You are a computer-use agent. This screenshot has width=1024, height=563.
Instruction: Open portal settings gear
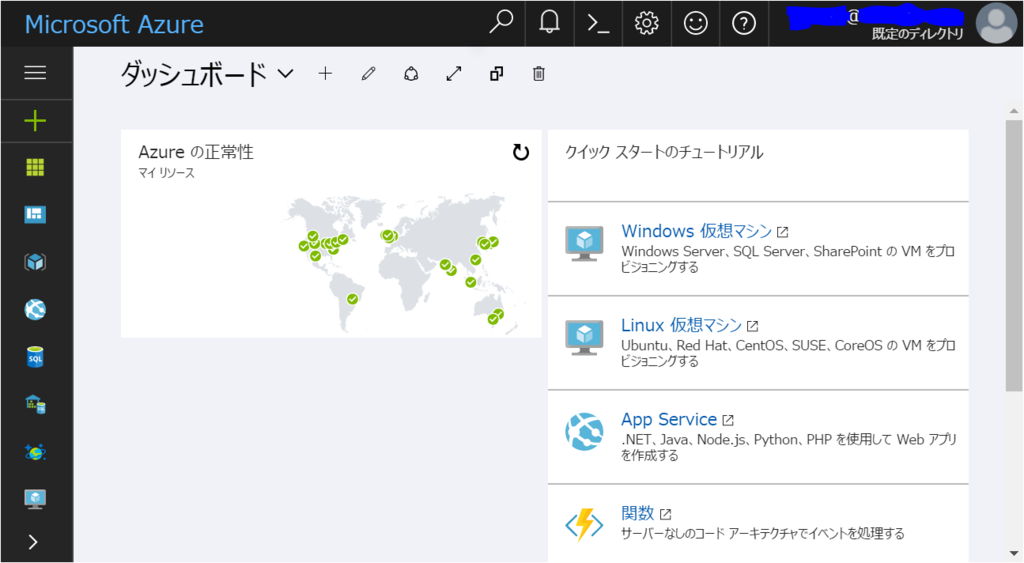pyautogui.click(x=647, y=24)
